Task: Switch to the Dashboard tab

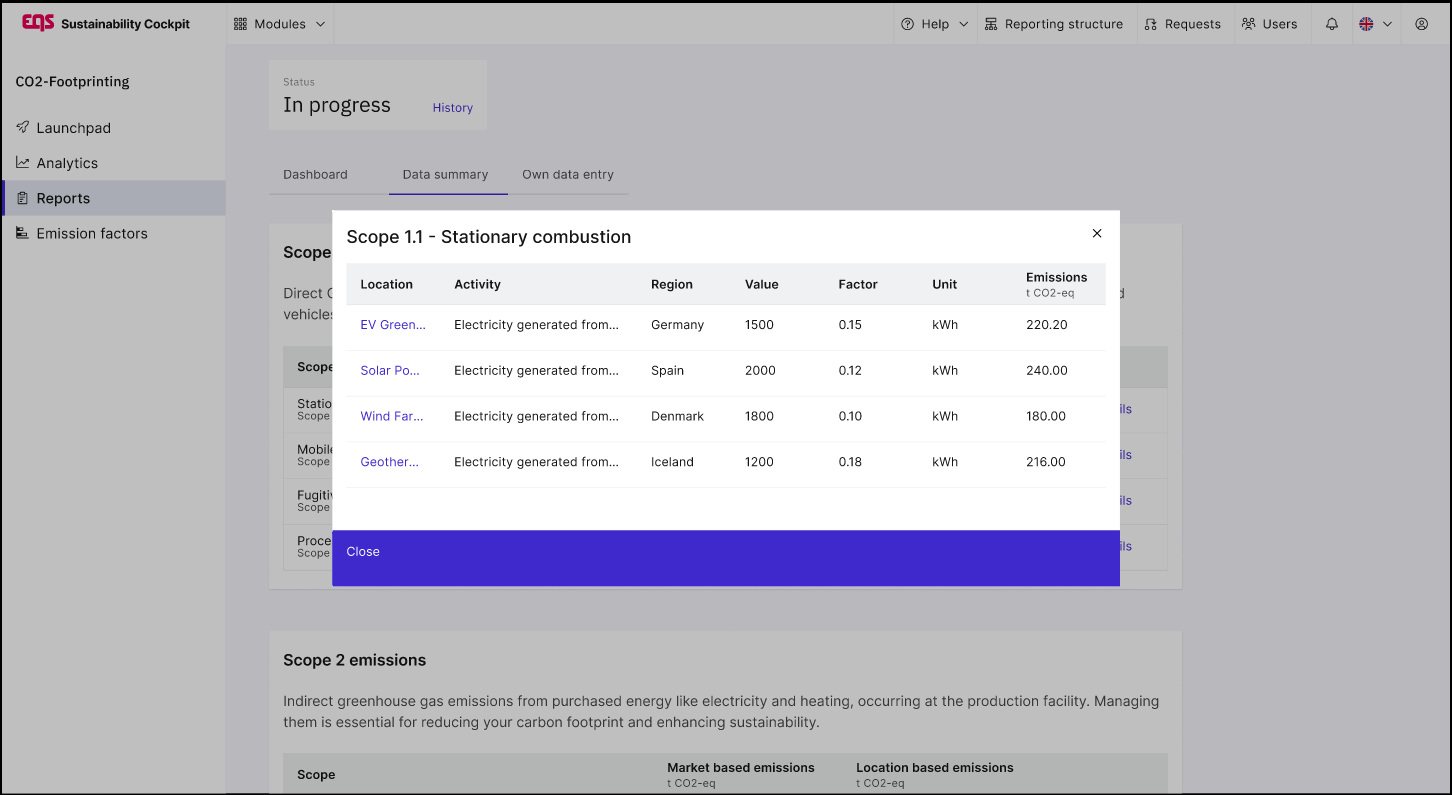Action: pyautogui.click(x=315, y=174)
